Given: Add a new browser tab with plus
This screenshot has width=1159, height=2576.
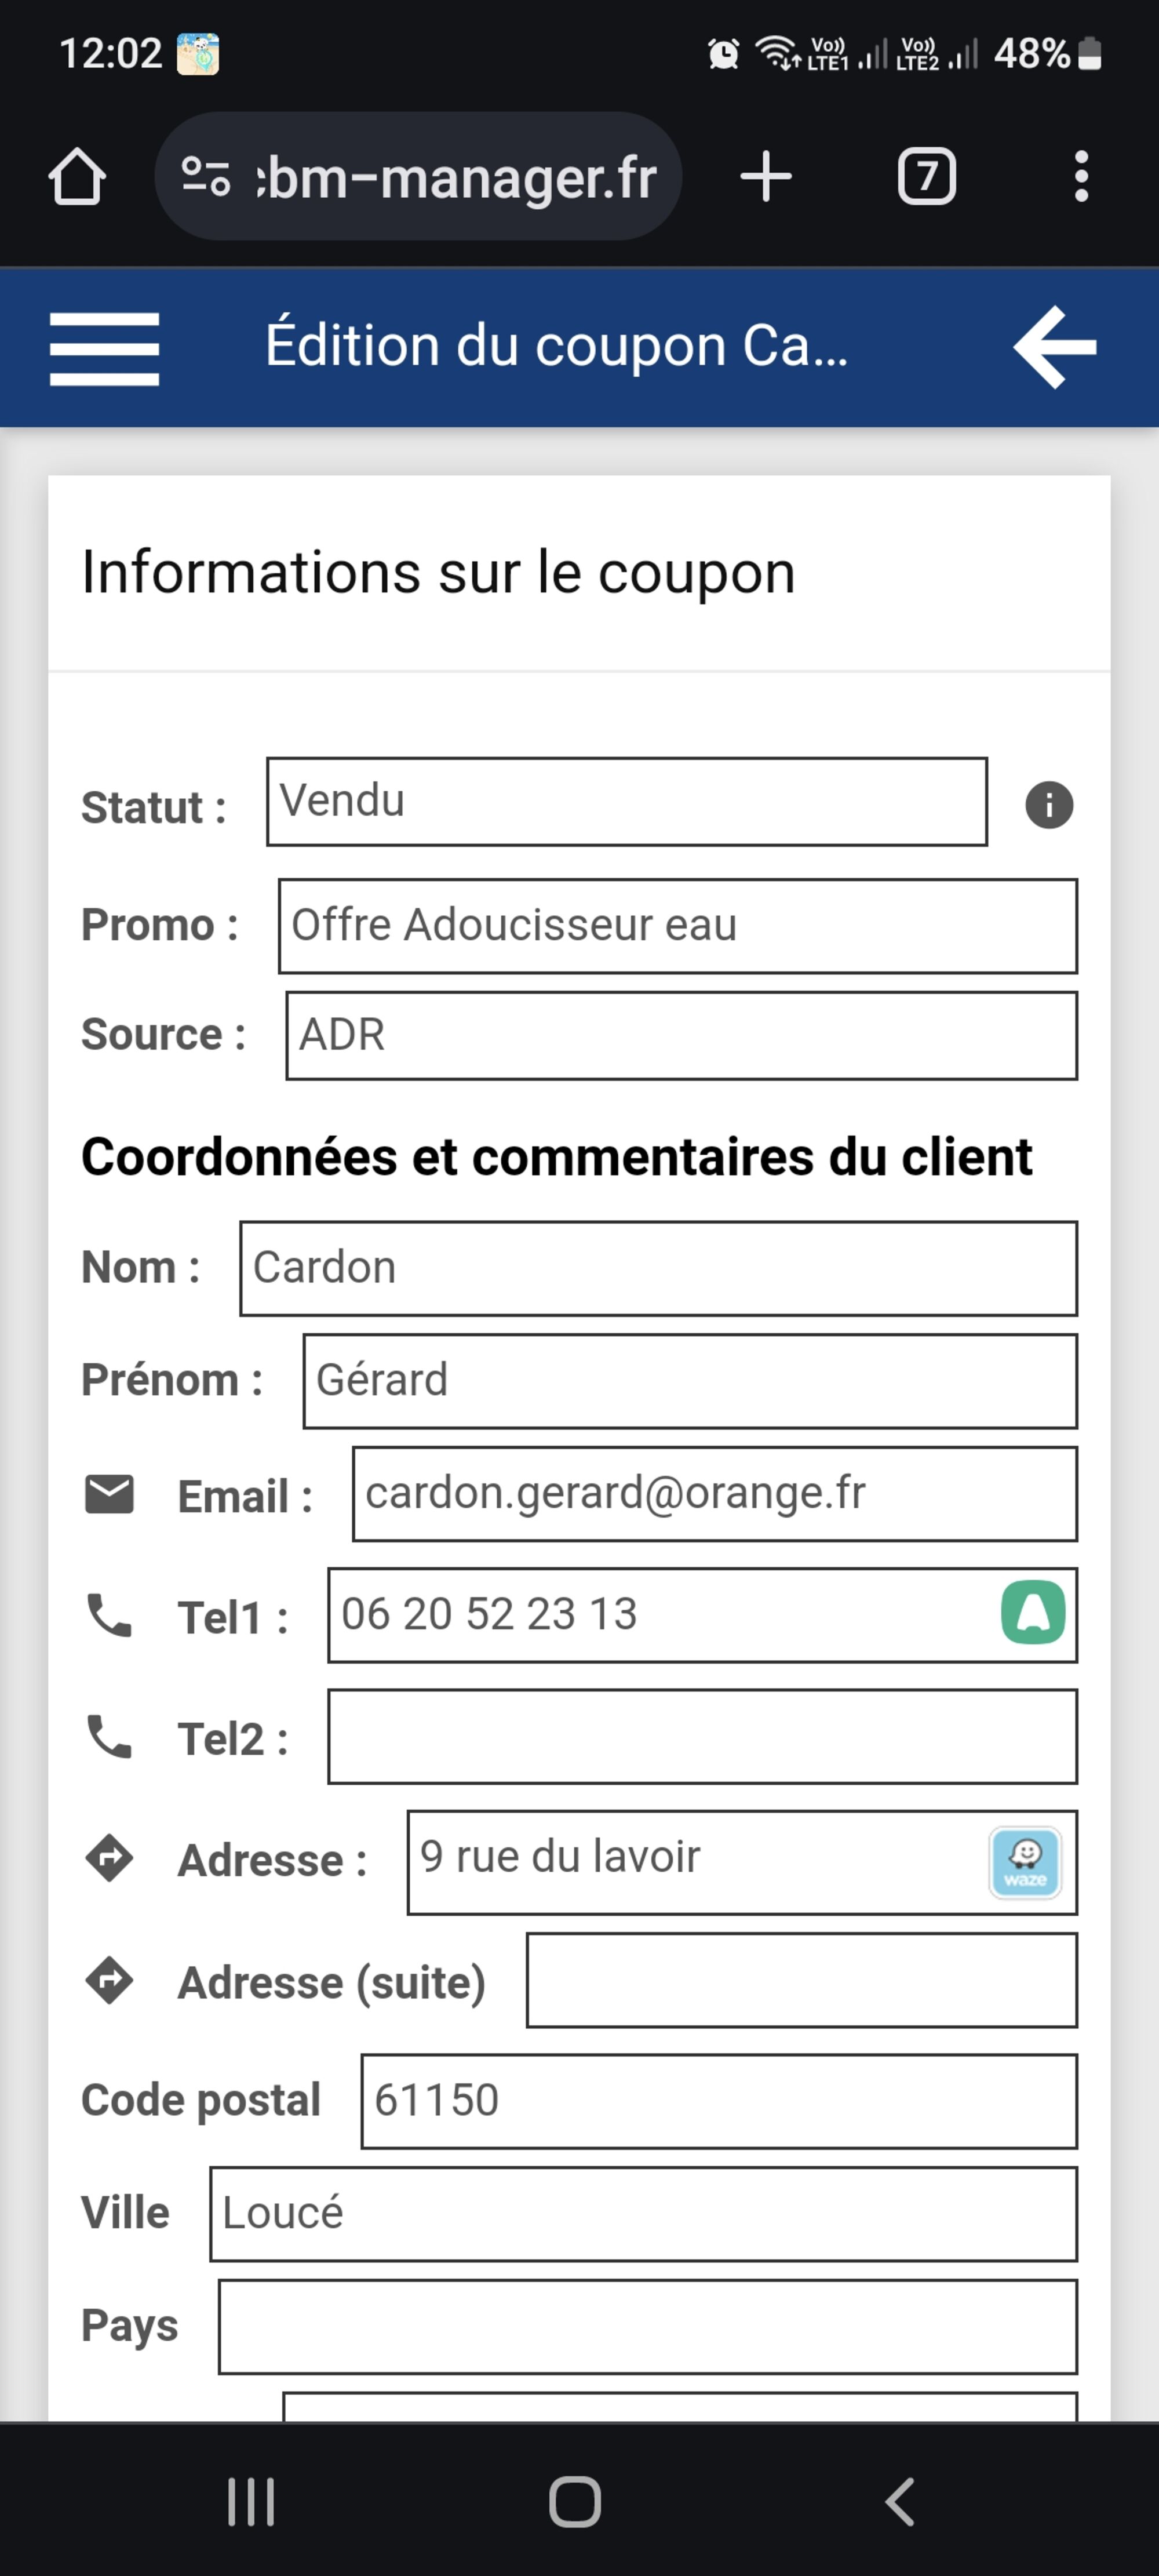Looking at the screenshot, I should (x=766, y=177).
